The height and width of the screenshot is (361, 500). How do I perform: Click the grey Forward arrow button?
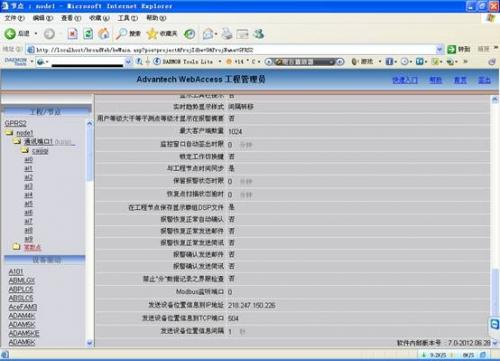tap(49, 34)
